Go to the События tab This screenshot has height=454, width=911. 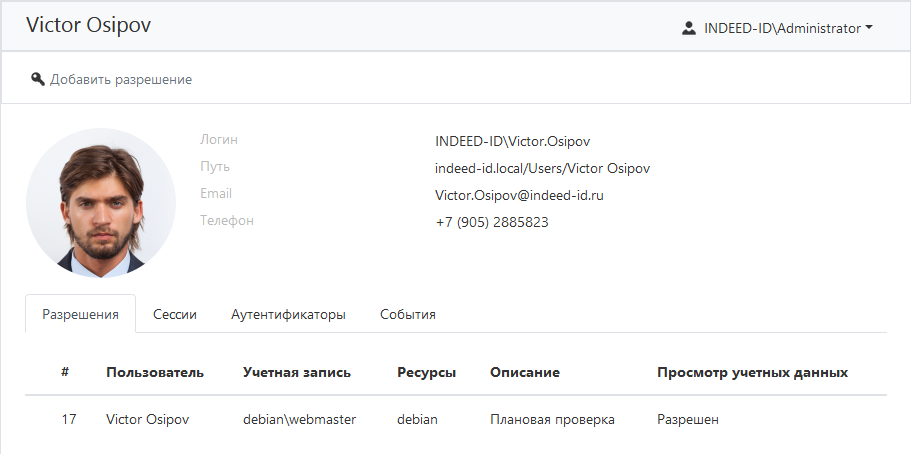(x=407, y=314)
